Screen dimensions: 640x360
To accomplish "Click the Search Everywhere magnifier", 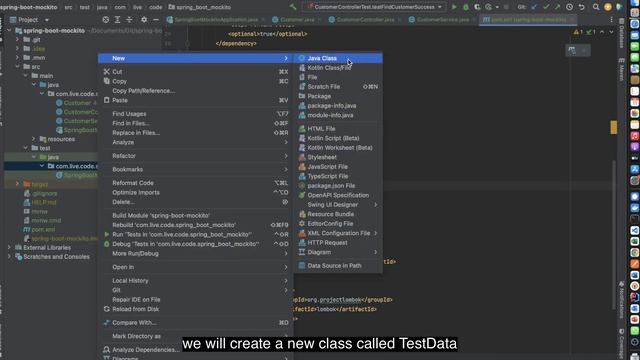I will click(596, 7).
